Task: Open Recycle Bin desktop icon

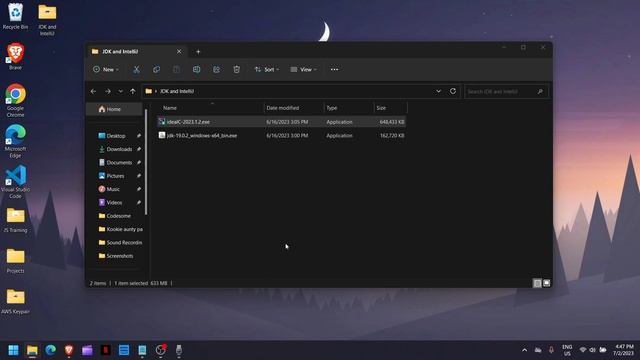Action: click(x=16, y=16)
